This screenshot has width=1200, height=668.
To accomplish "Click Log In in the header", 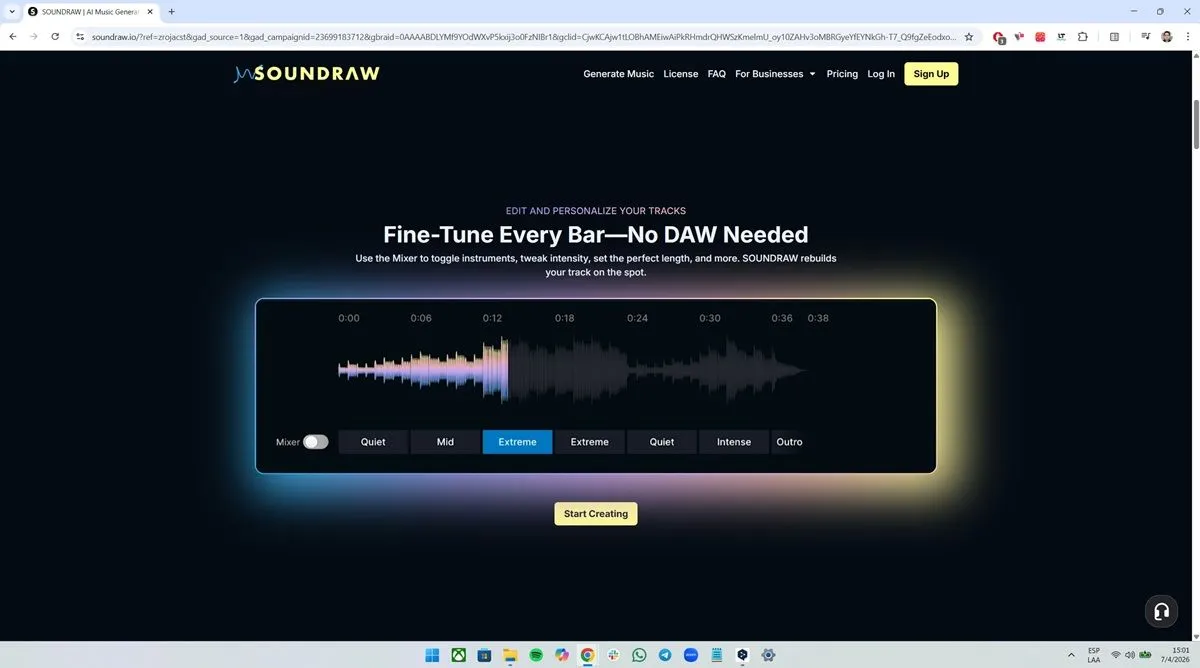I will pyautogui.click(x=881, y=74).
